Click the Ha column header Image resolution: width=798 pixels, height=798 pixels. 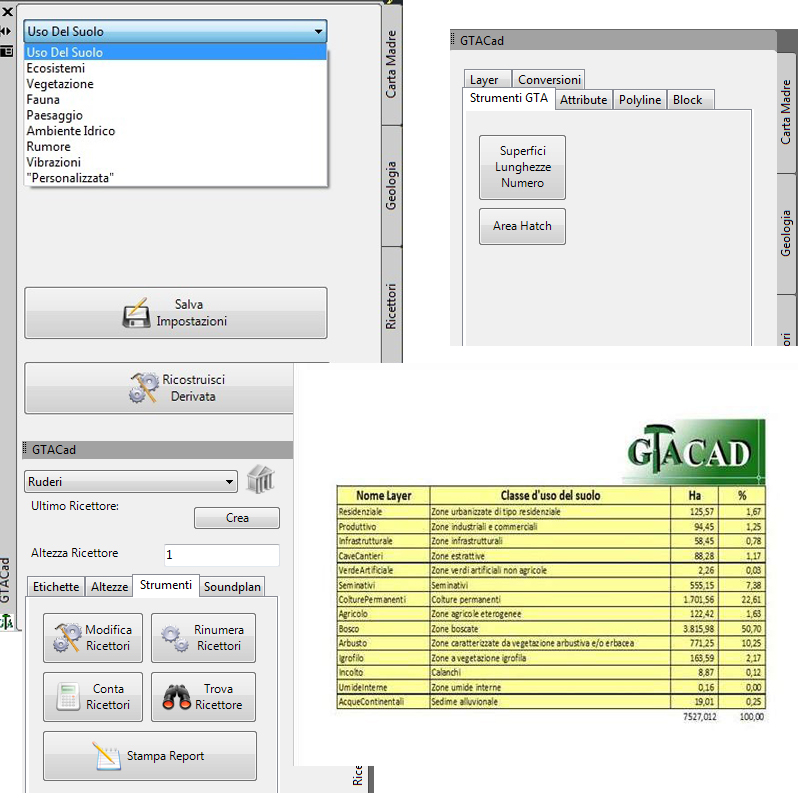695,495
